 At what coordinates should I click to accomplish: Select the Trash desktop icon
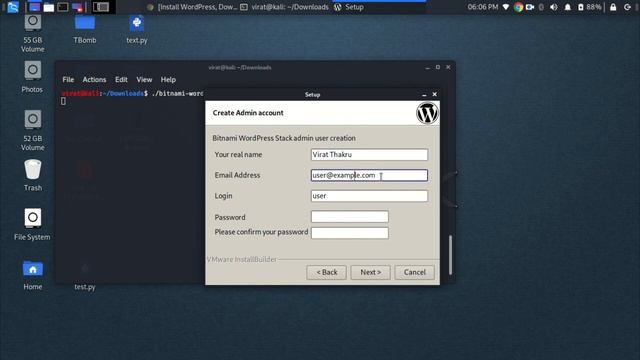[x=33, y=176]
